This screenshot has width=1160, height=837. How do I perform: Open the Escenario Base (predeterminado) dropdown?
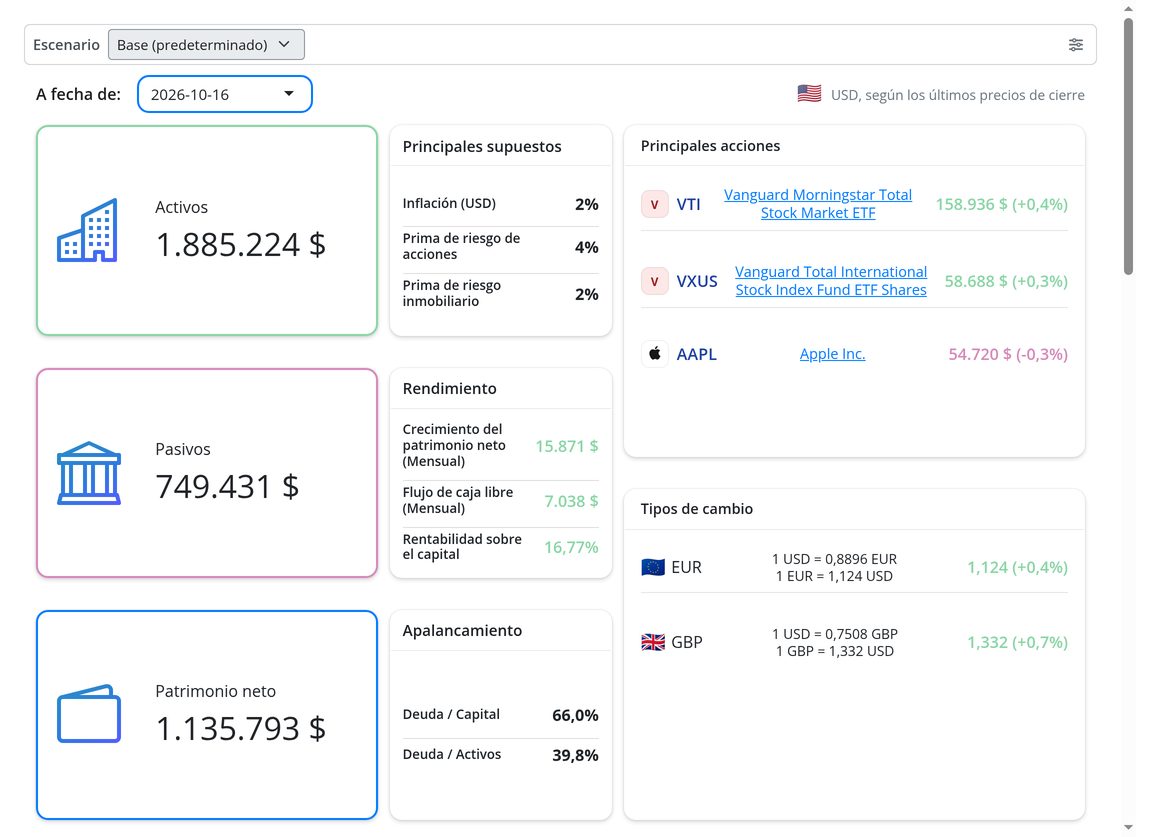coord(206,44)
